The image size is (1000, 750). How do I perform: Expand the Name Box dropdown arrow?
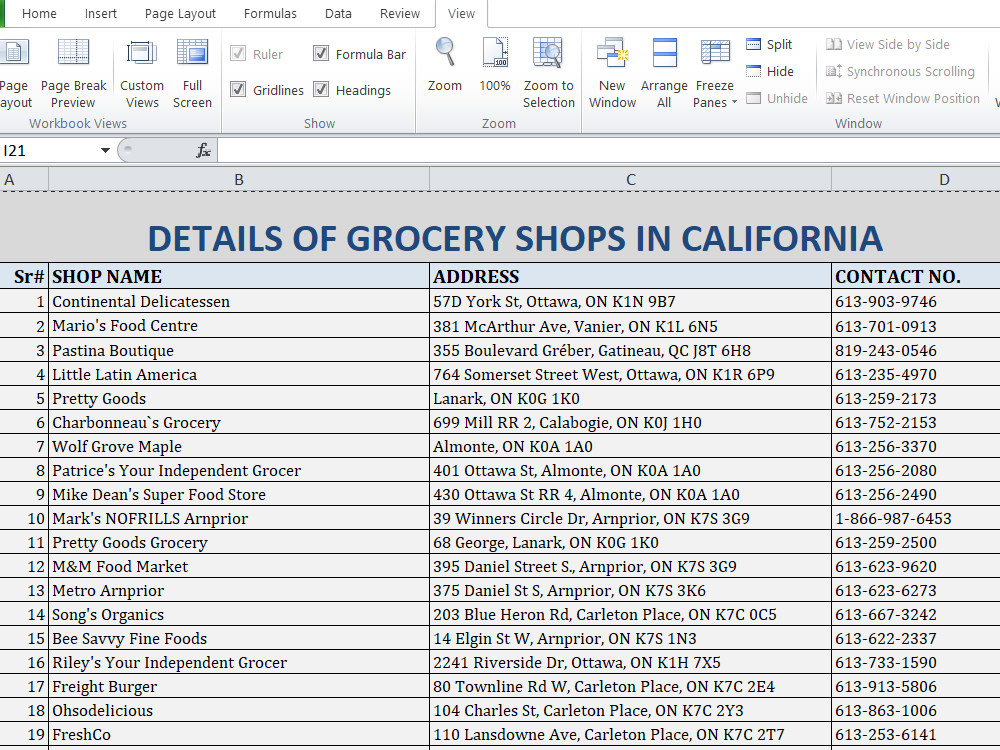(105, 151)
